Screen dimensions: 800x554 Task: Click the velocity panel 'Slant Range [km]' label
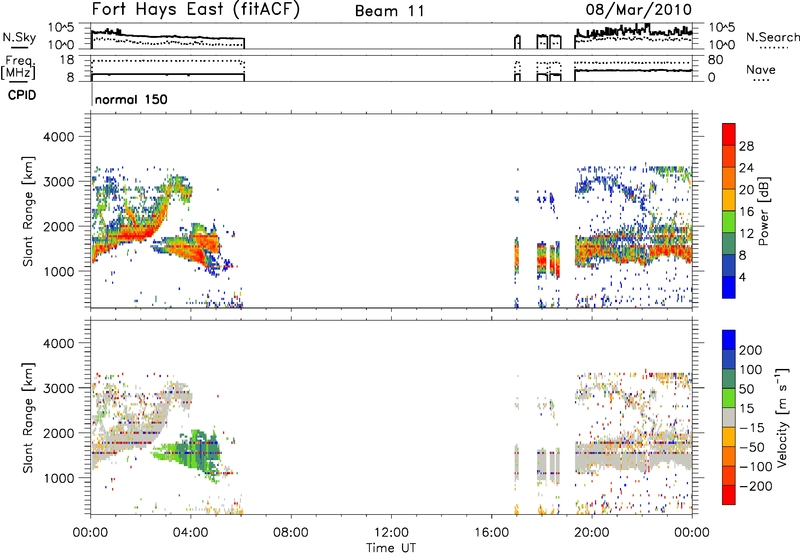click(x=29, y=417)
